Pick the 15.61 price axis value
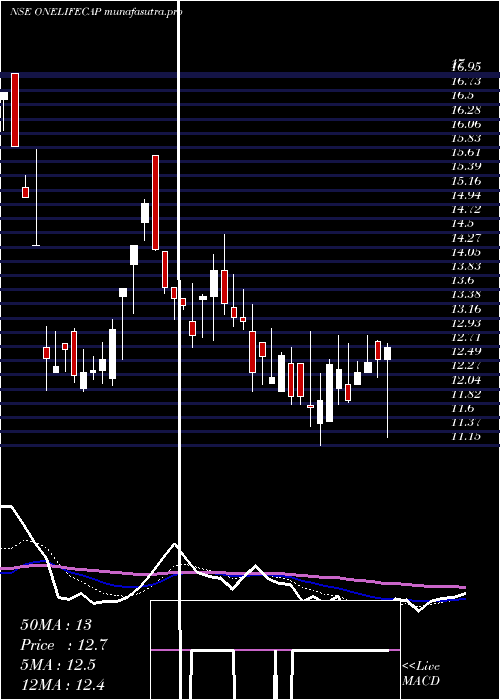 point(466,152)
